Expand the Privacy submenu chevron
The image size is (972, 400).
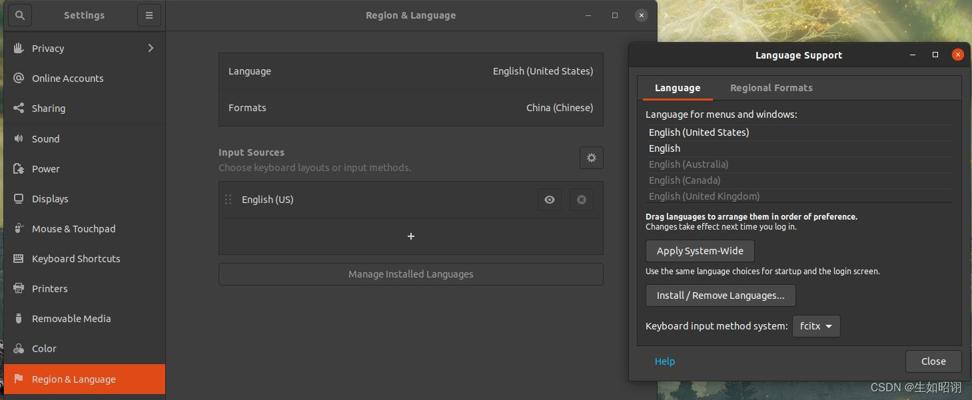click(x=151, y=48)
